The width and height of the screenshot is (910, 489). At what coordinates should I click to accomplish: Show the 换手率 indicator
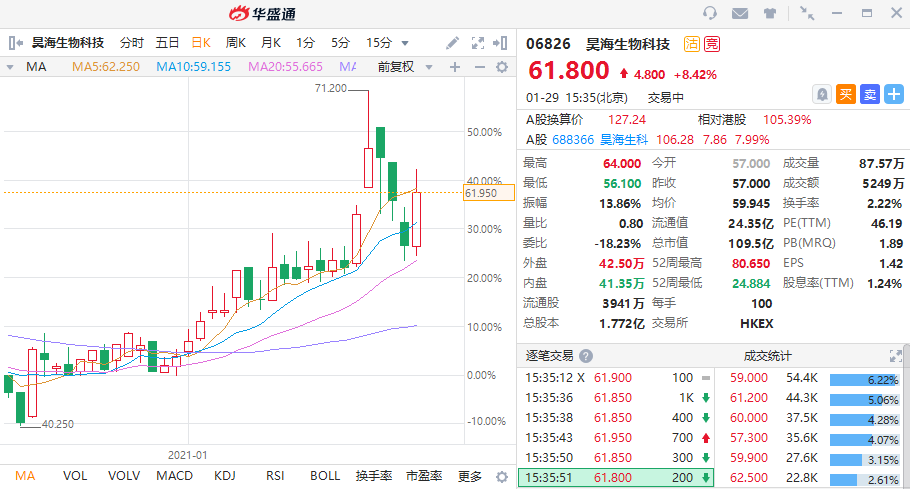click(x=374, y=476)
